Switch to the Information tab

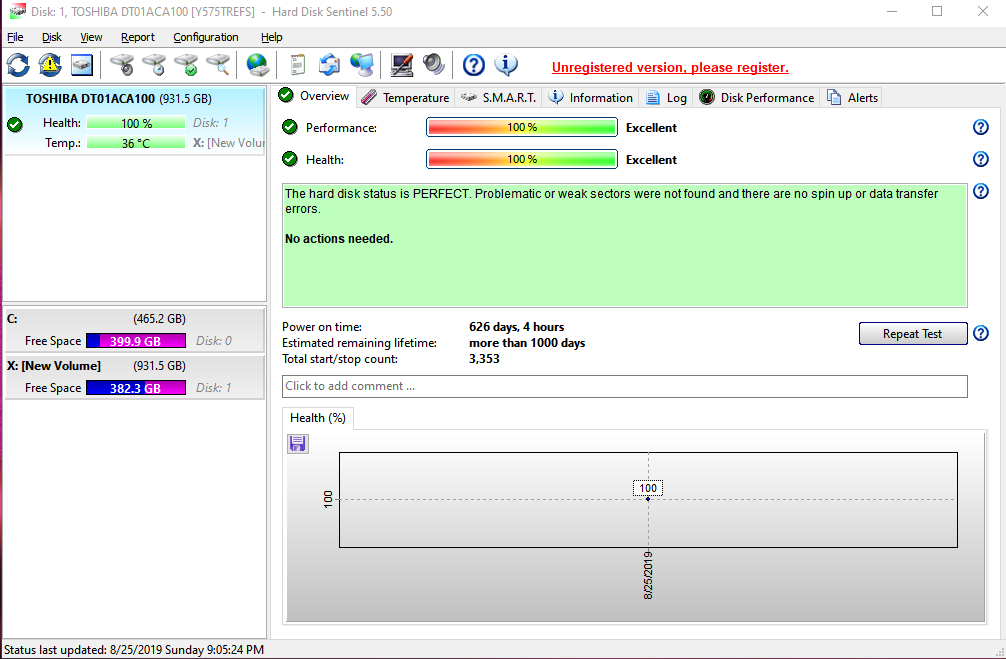pos(590,98)
